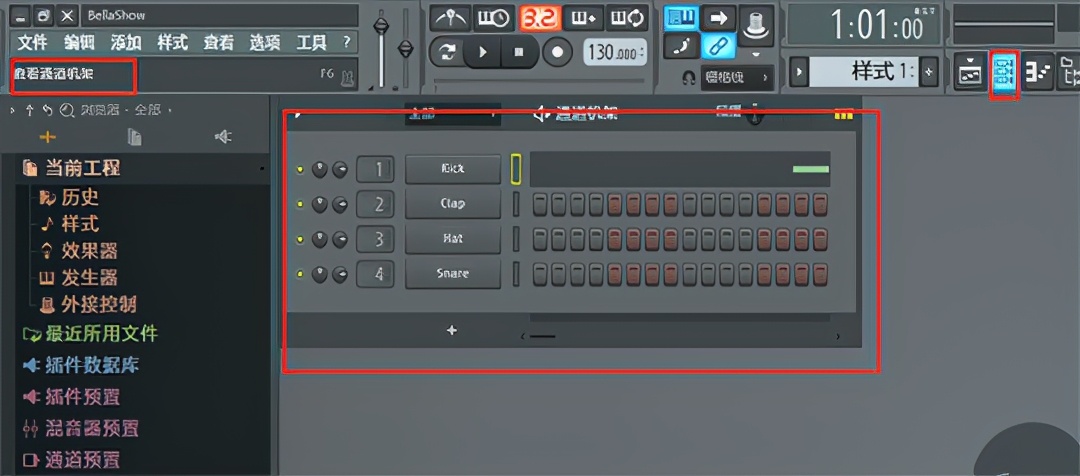The height and width of the screenshot is (476, 1080).
Task: Click the master volume slider
Action: coord(380,26)
